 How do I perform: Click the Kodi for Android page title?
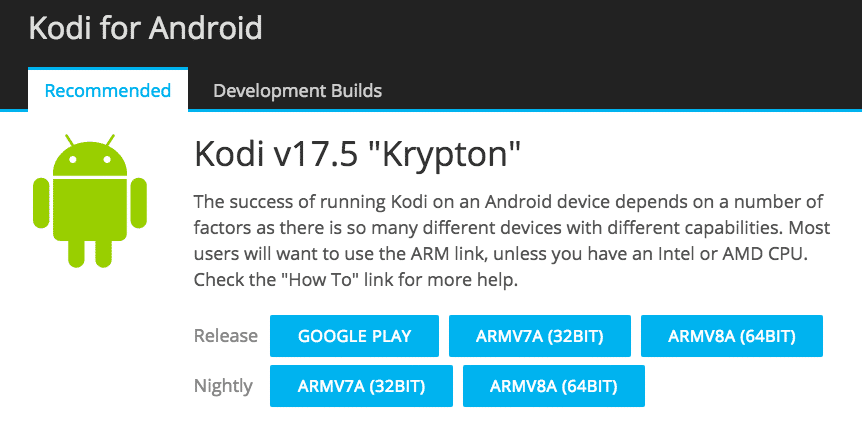(x=145, y=28)
